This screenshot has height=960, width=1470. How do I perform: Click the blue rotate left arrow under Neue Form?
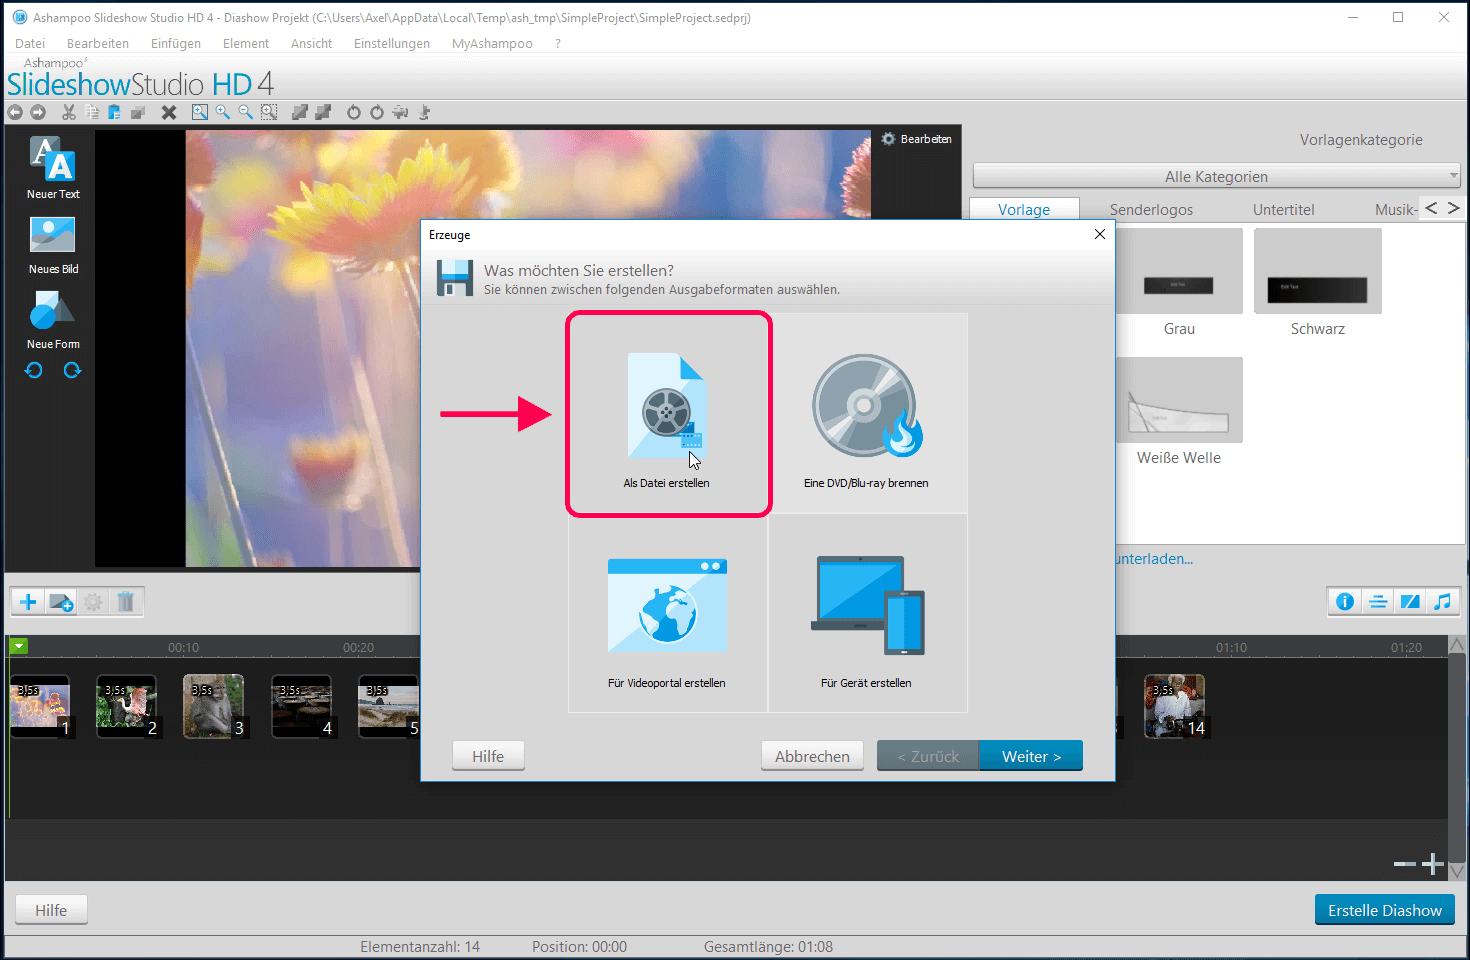tap(34, 370)
